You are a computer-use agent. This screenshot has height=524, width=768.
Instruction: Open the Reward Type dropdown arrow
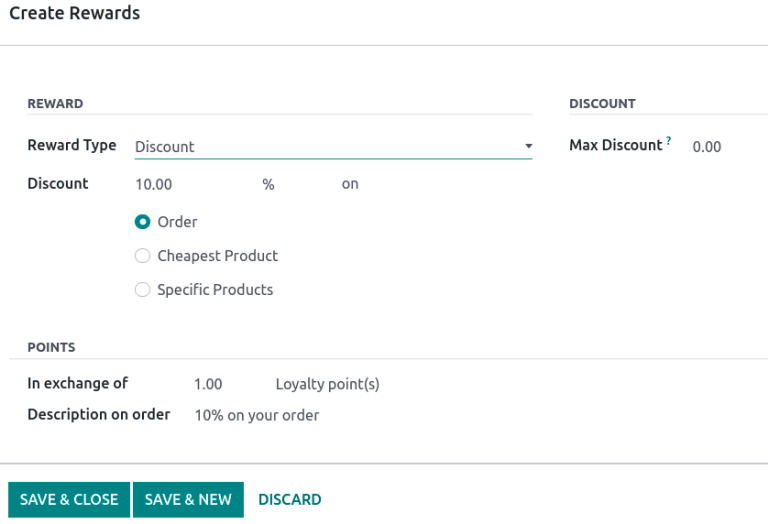click(528, 147)
